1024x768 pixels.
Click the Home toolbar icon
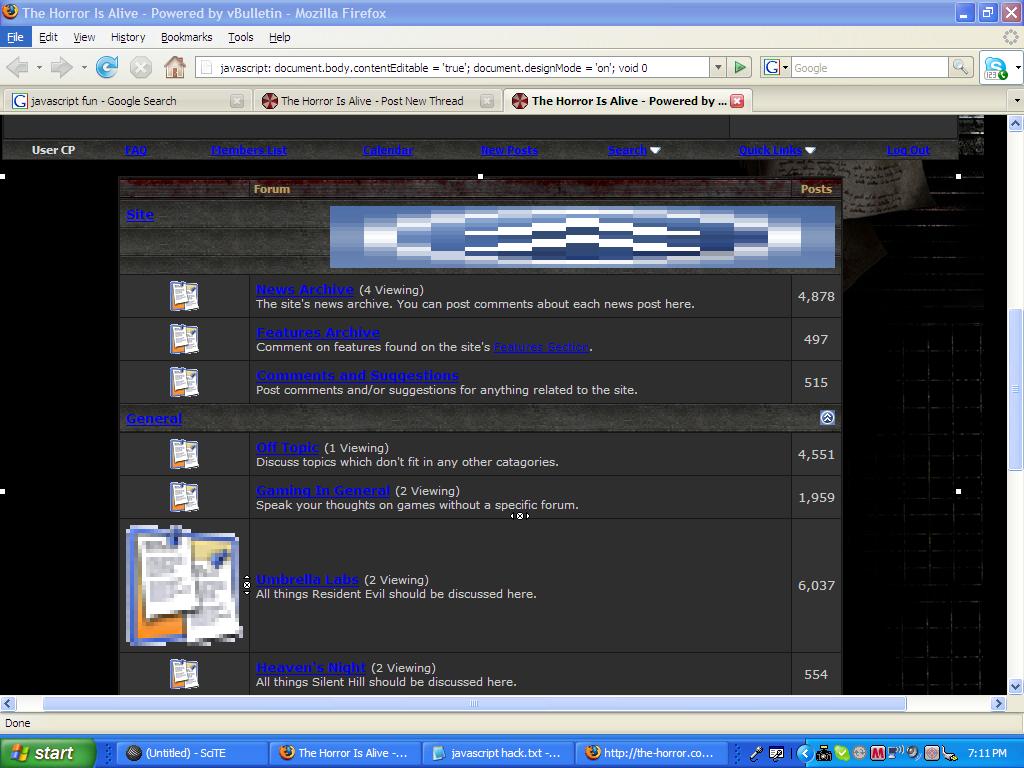pyautogui.click(x=174, y=67)
